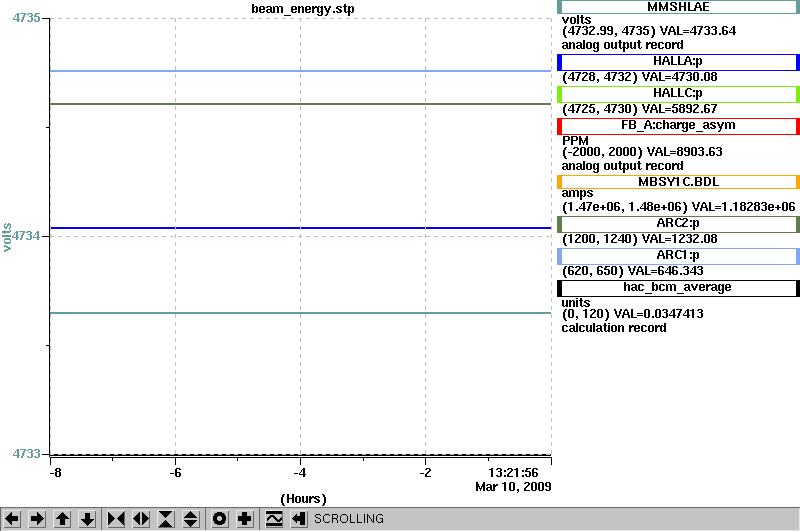Select the ARC1:p legend entry
This screenshot has height=531, width=800.
[x=678, y=256]
